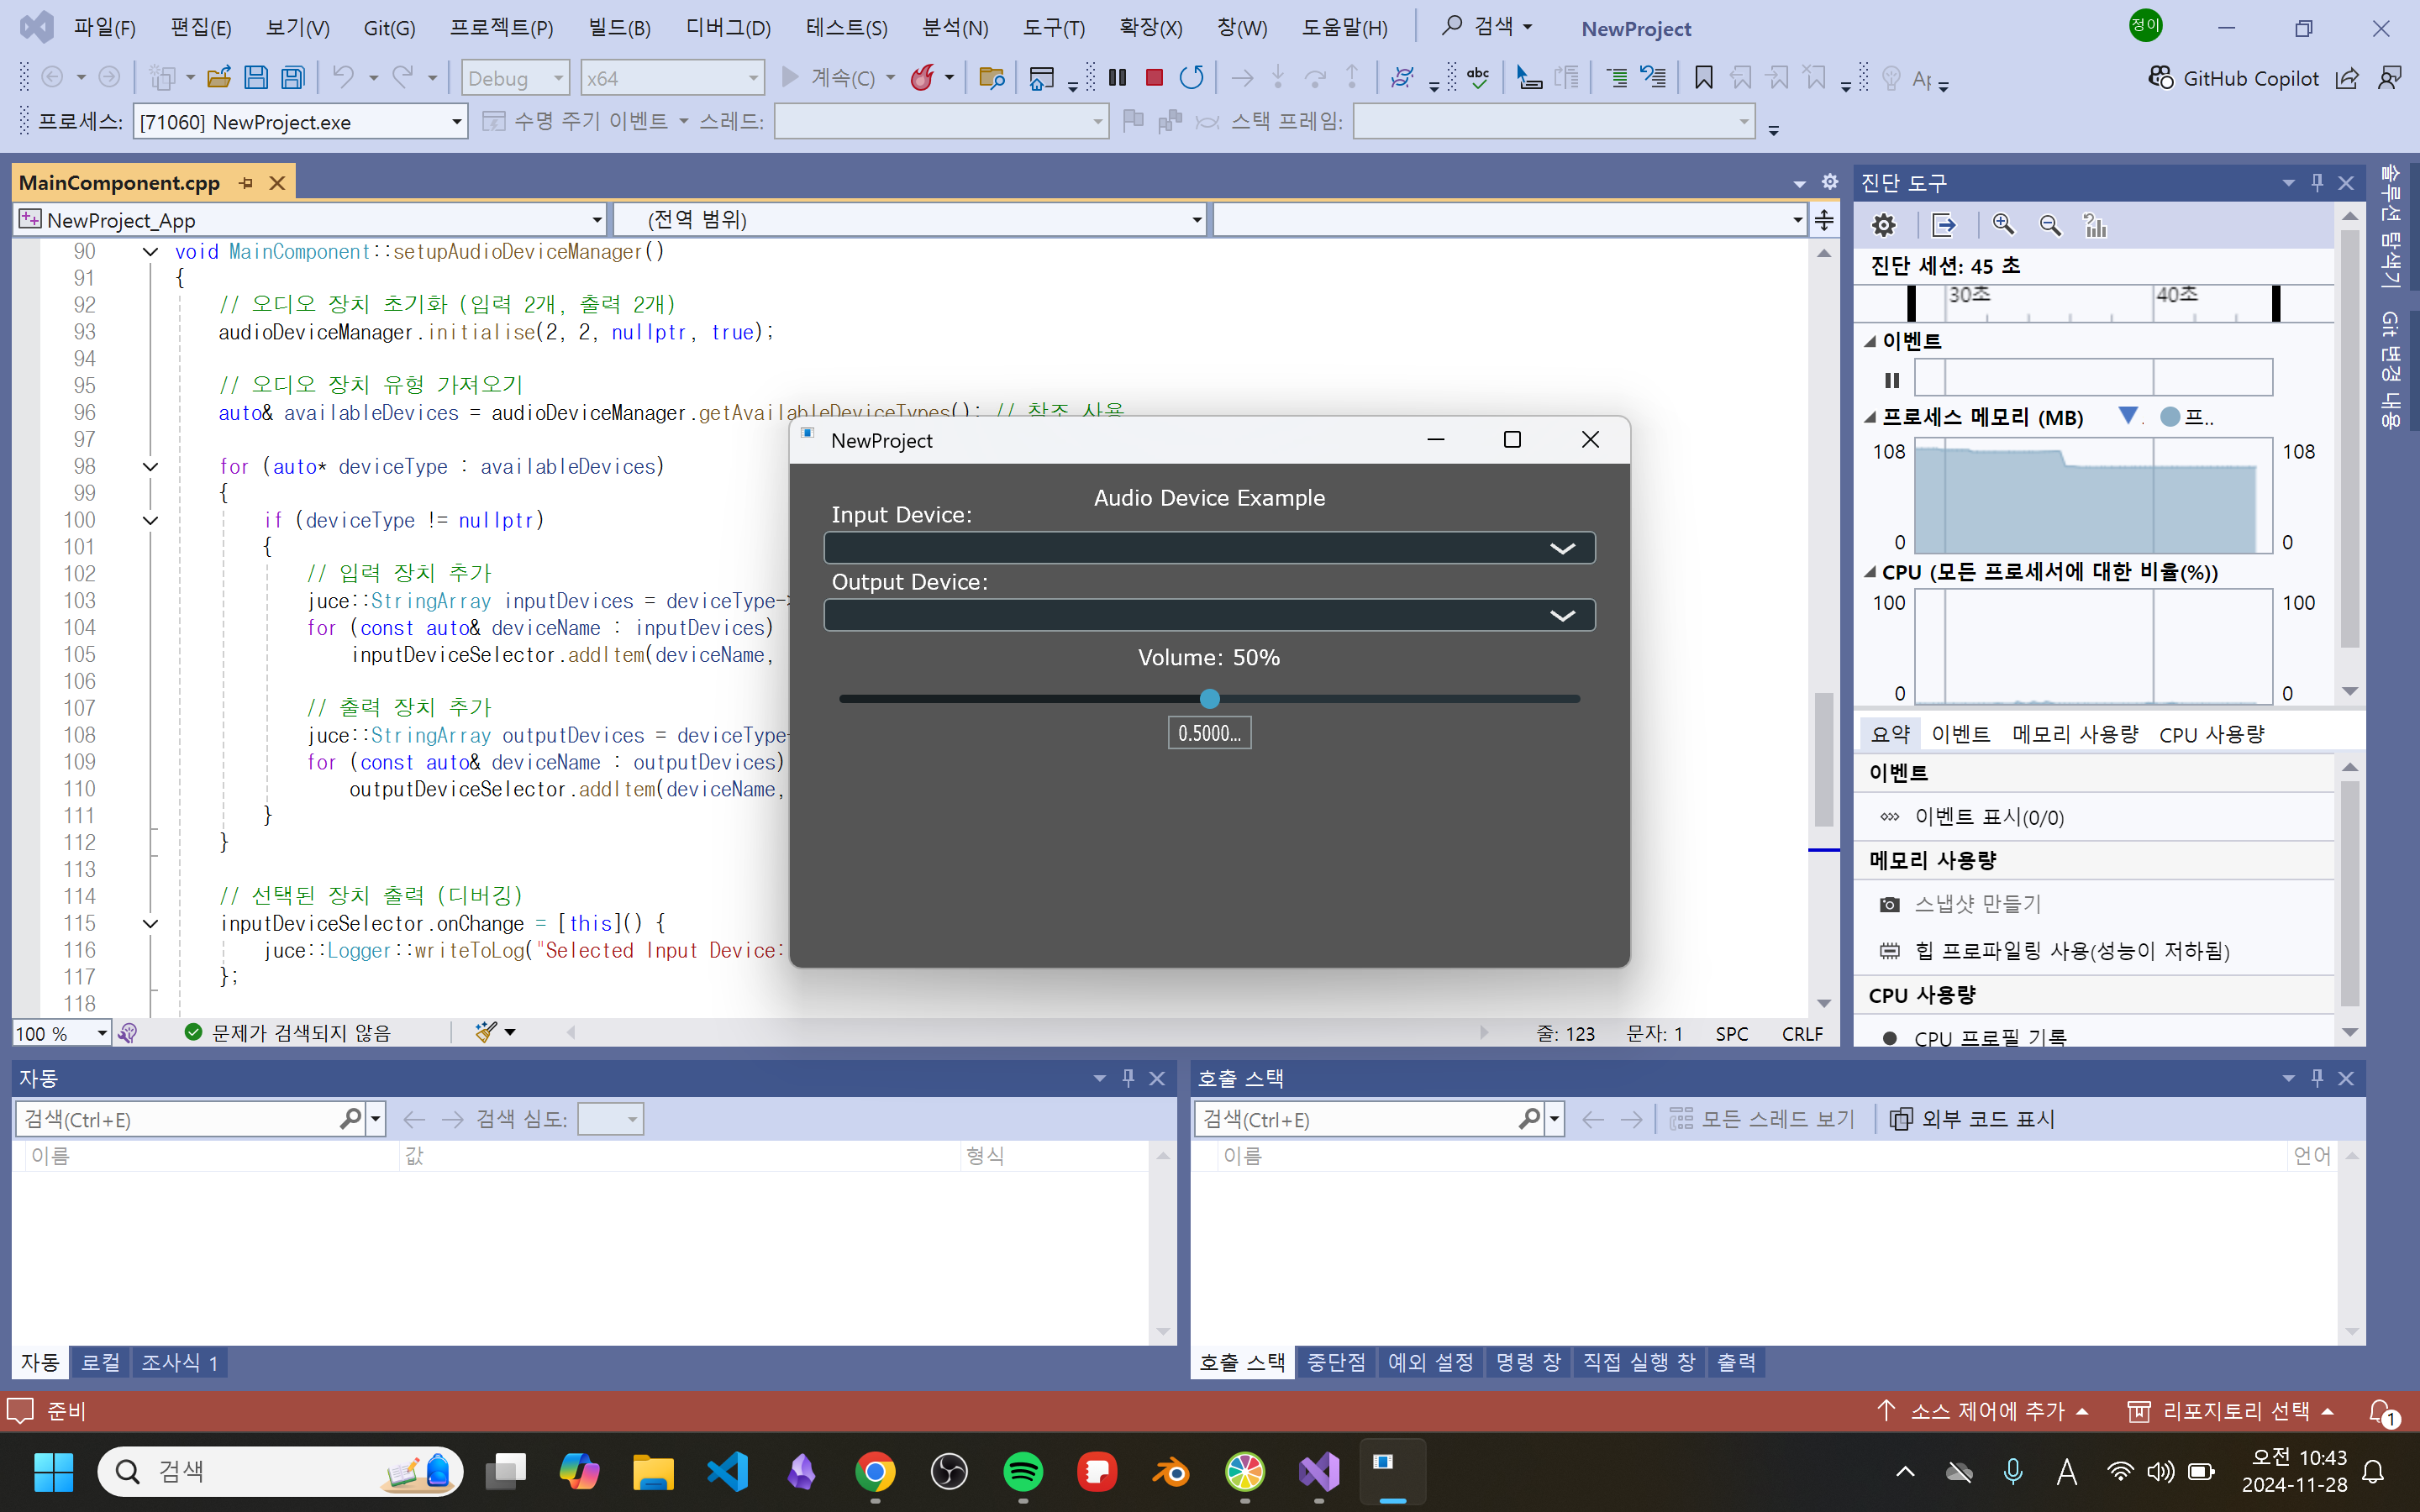The height and width of the screenshot is (1512, 2420).
Task: Open the 디버그(D) menu
Action: tap(727, 28)
